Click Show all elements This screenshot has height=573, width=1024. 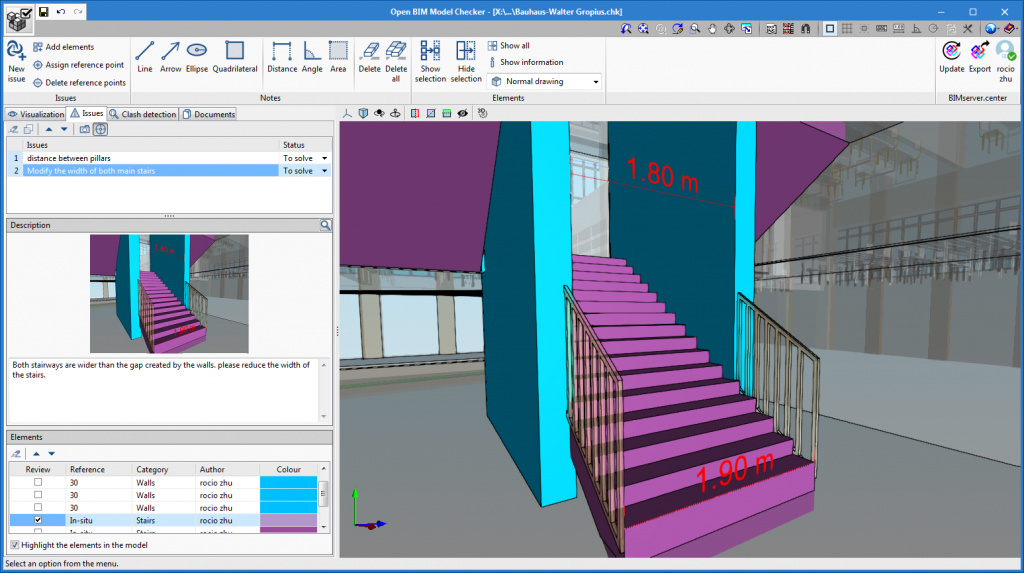[508, 46]
